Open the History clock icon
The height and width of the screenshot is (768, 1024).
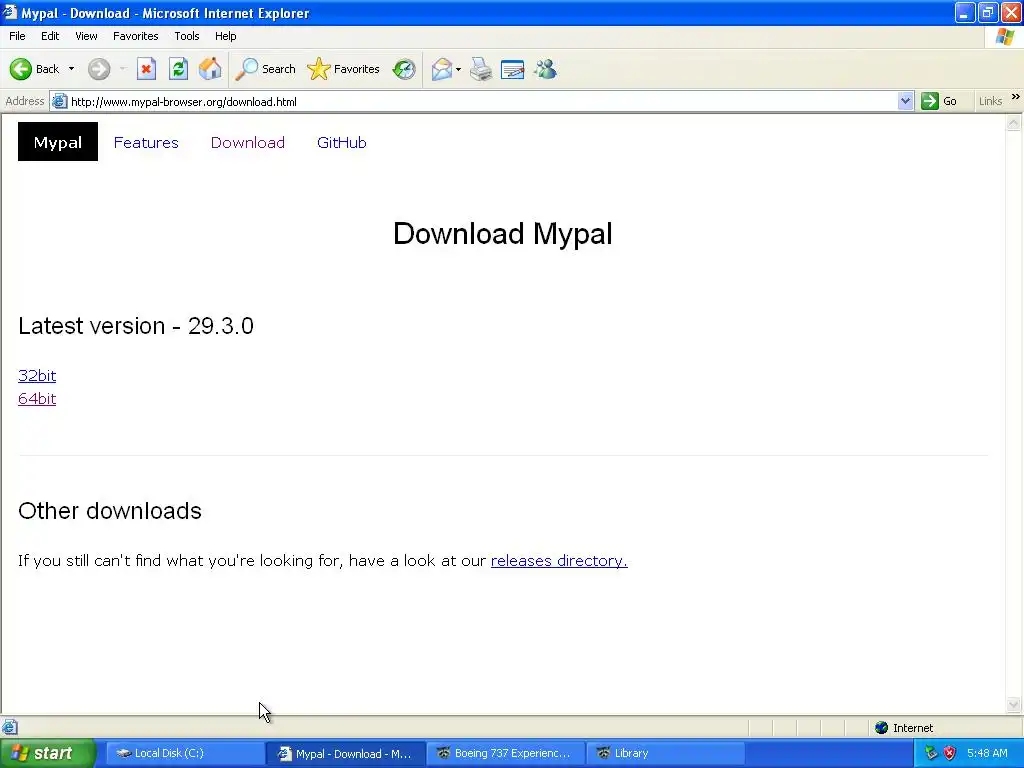click(404, 69)
